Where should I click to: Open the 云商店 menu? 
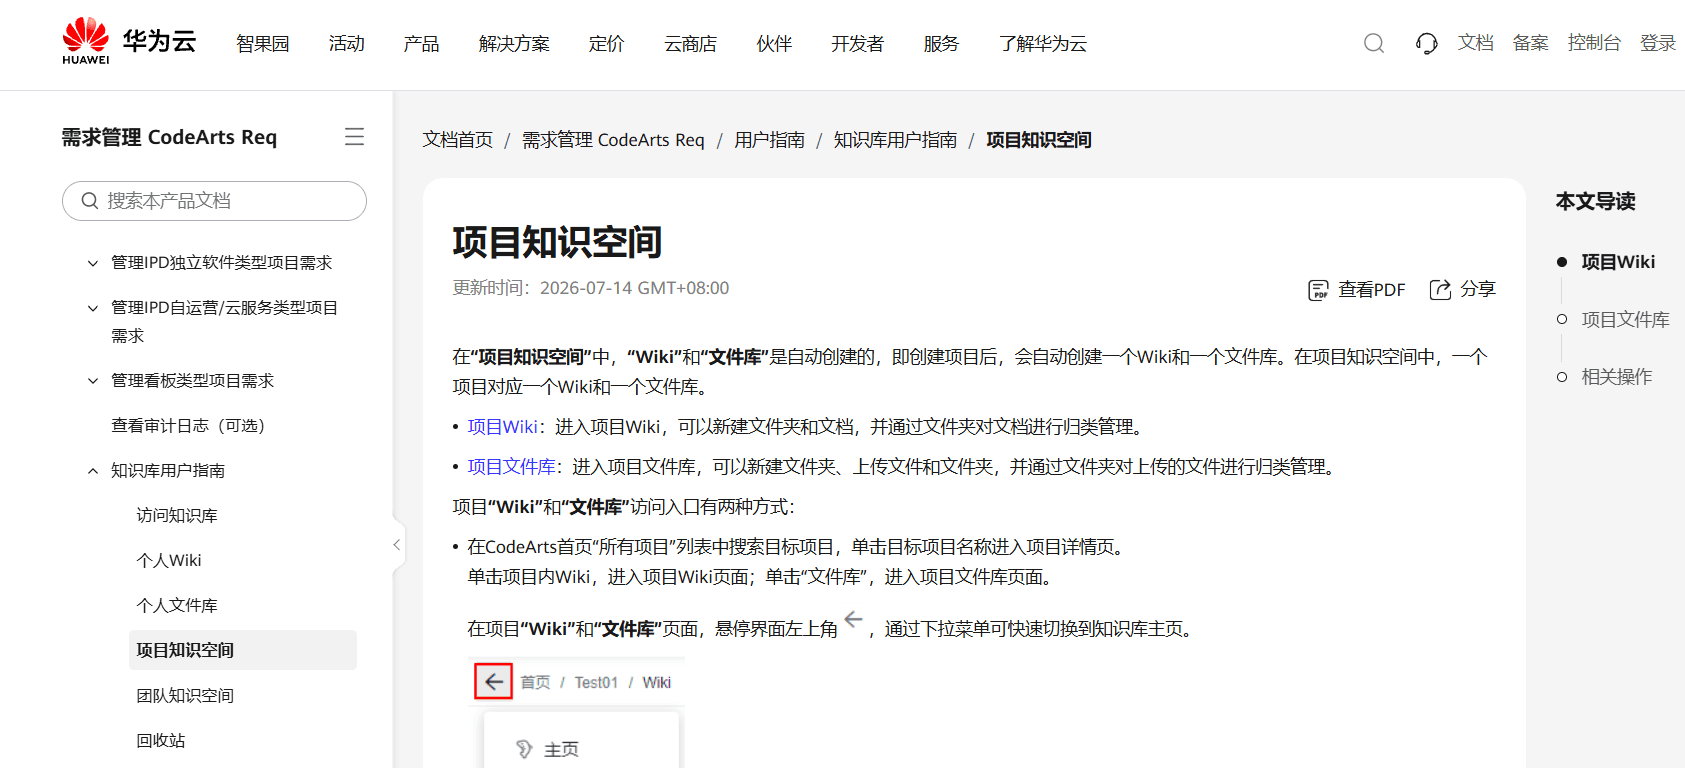(x=691, y=44)
